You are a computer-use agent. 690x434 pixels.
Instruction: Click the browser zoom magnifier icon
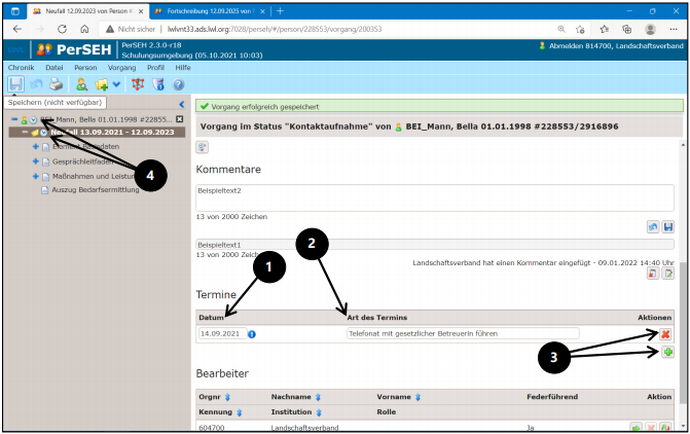pos(561,29)
